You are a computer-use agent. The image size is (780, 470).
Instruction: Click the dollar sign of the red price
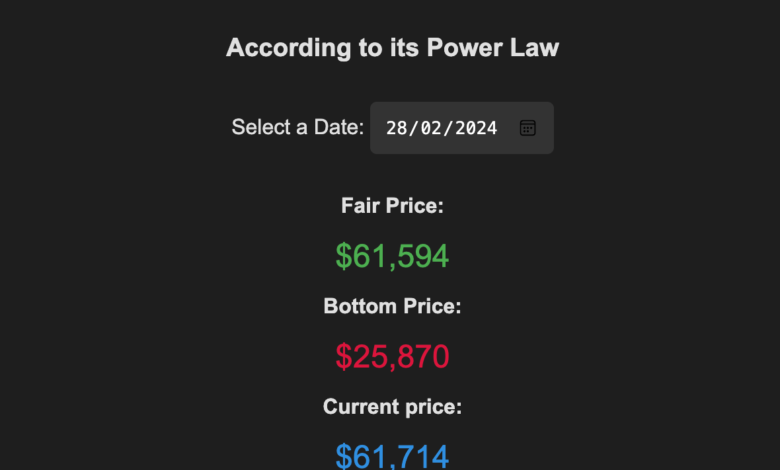tap(344, 357)
